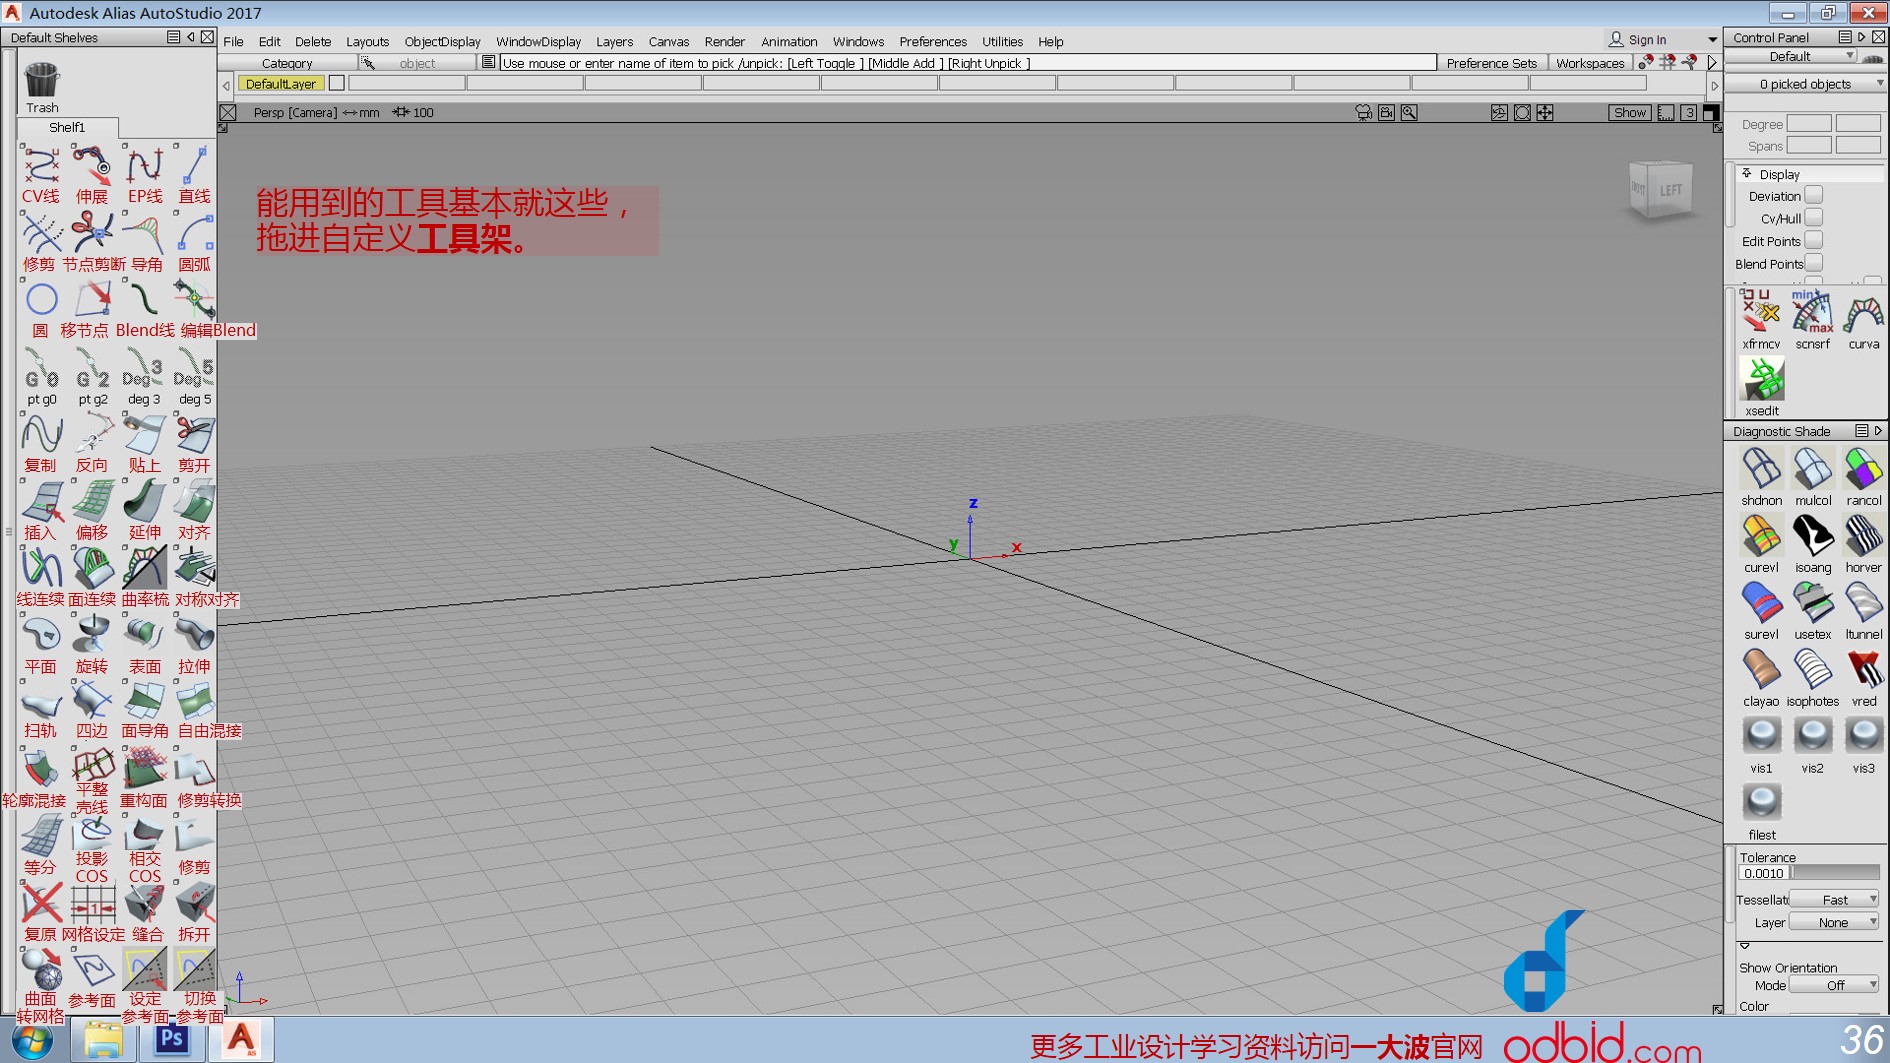Open the Layouts menu

(x=367, y=42)
